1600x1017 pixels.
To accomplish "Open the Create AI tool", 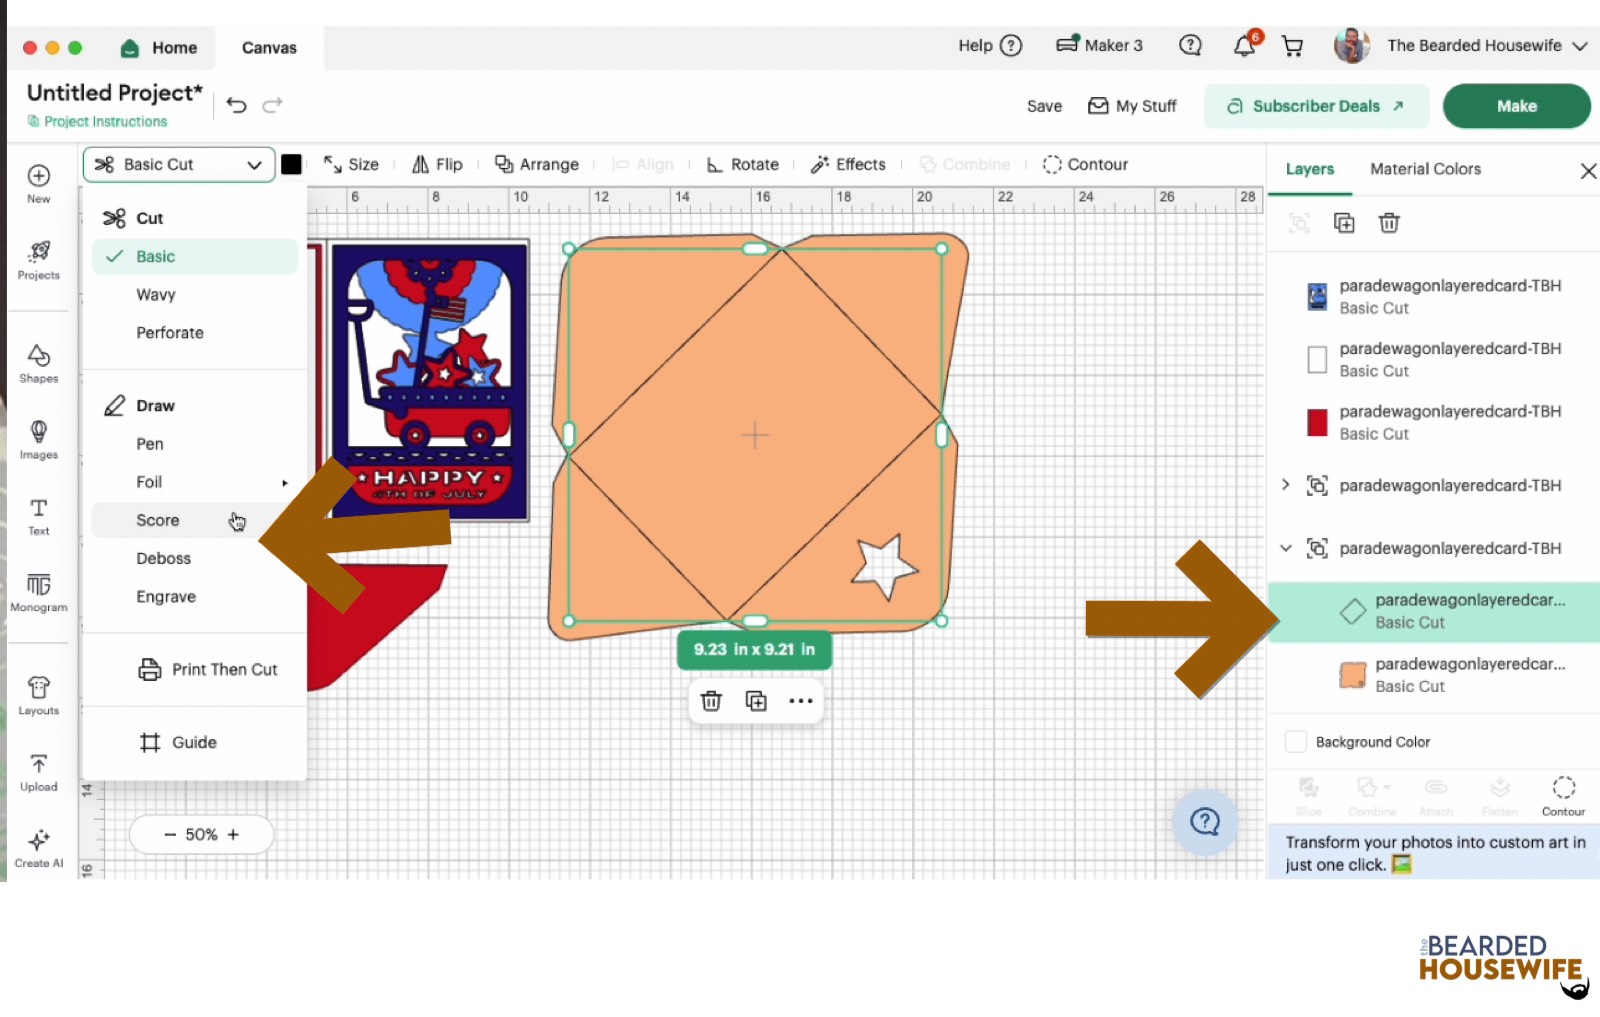I will click(x=38, y=848).
